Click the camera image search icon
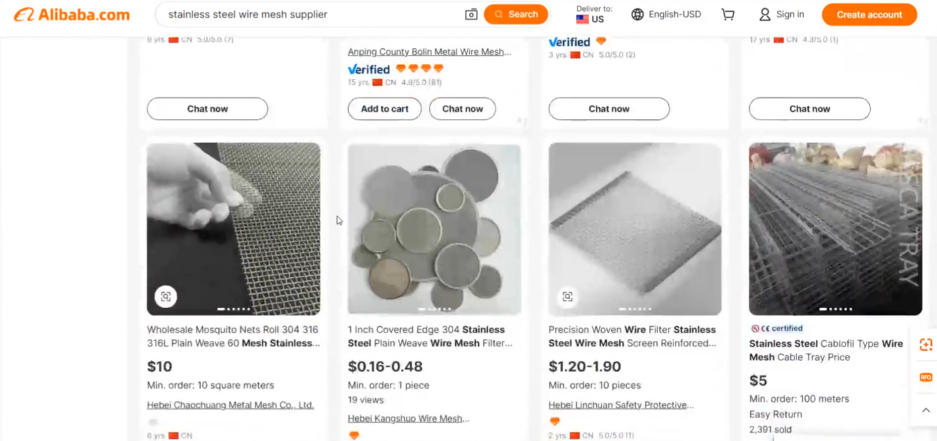 pyautogui.click(x=471, y=15)
